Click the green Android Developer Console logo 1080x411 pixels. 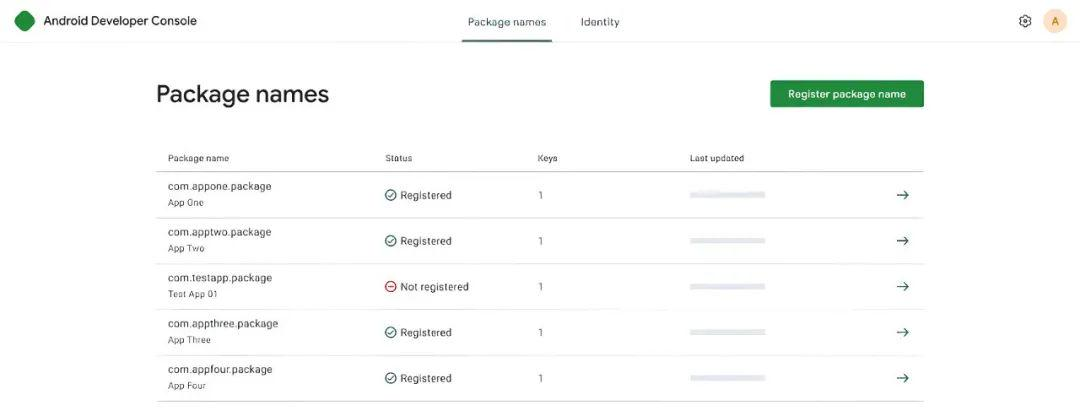point(24,21)
